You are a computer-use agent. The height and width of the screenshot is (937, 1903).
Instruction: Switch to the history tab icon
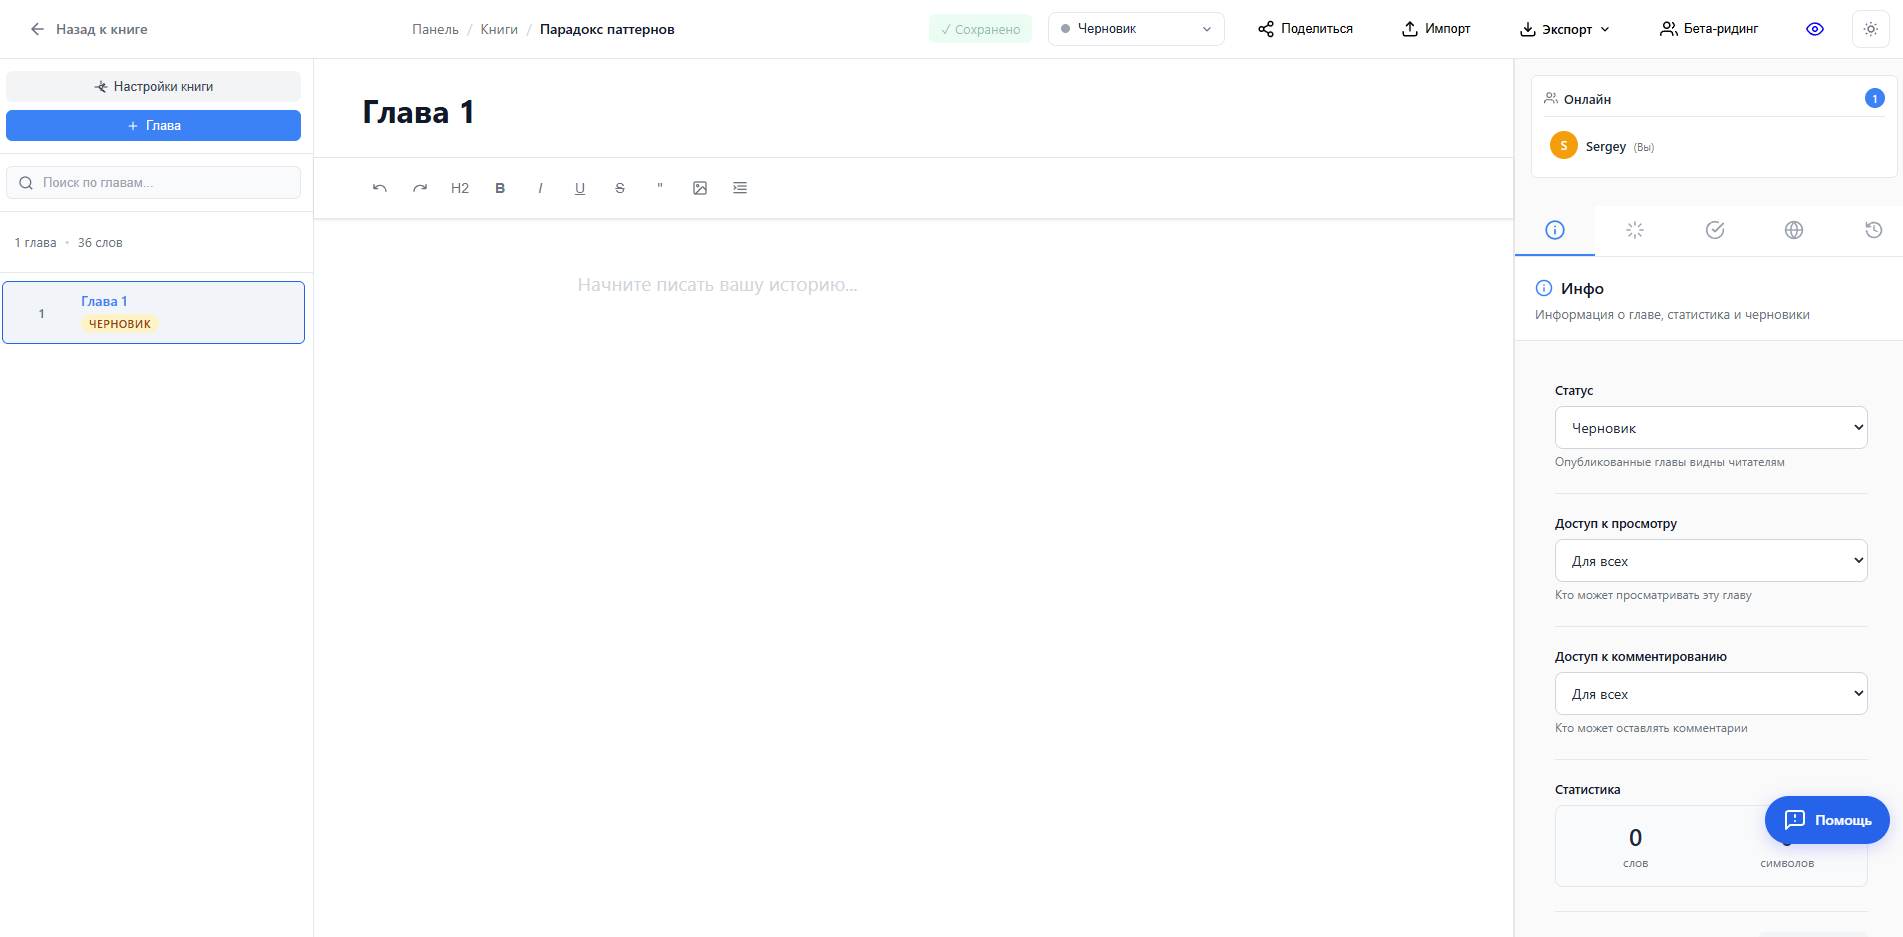pos(1874,230)
